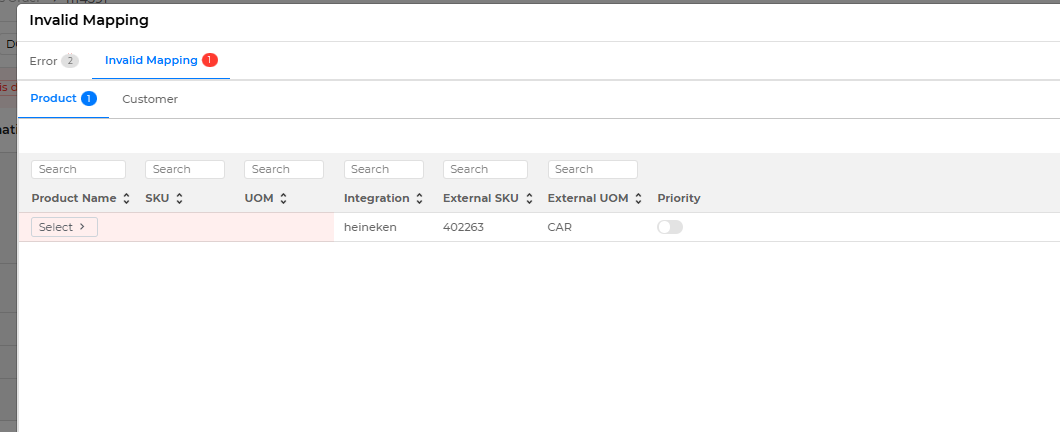This screenshot has height=432, width=1060.
Task: Select the Product sub-tab
Action: [62, 99]
